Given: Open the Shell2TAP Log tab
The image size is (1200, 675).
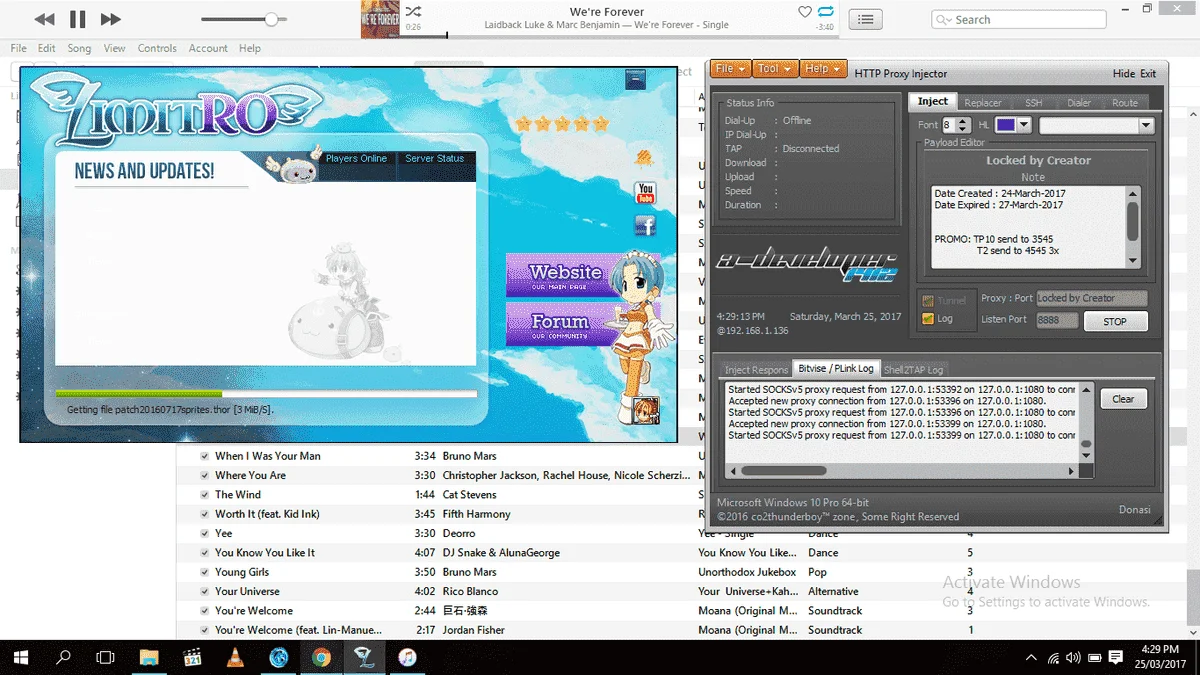Looking at the screenshot, I should (x=914, y=369).
